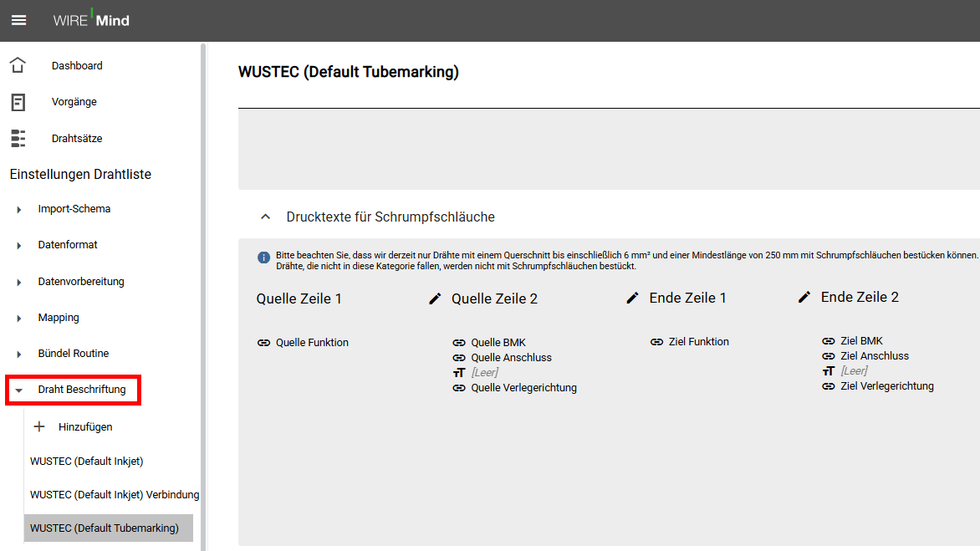This screenshot has height=551, width=980.
Task: Expand the Import-Schema tree arrow
Action: click(19, 209)
